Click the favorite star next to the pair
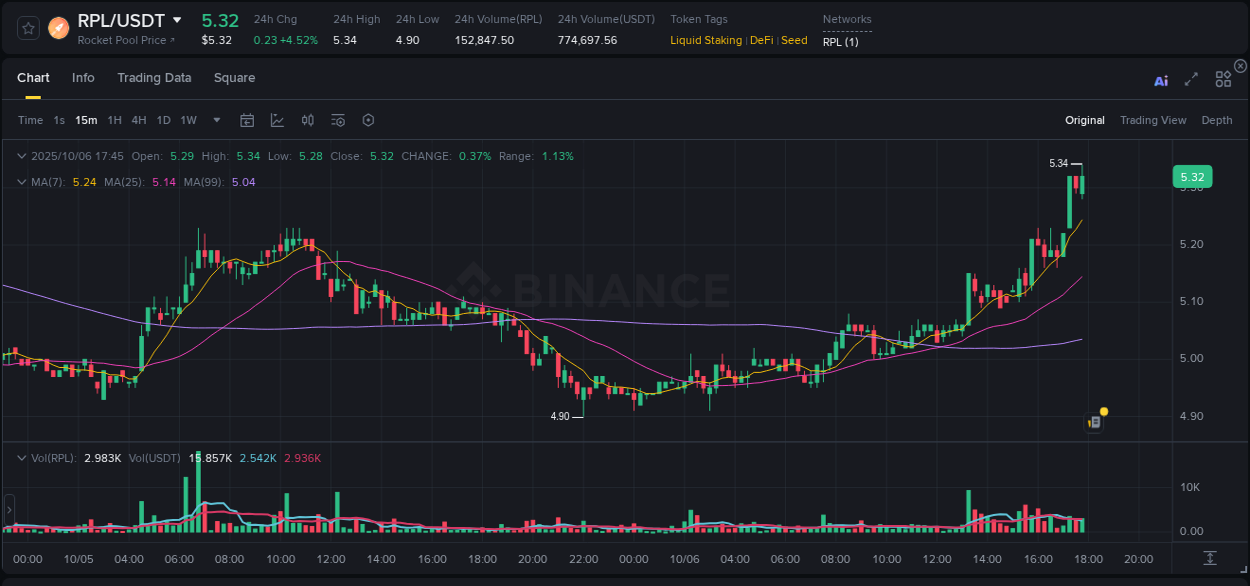Viewport: 1250px width, 586px height. point(27,27)
